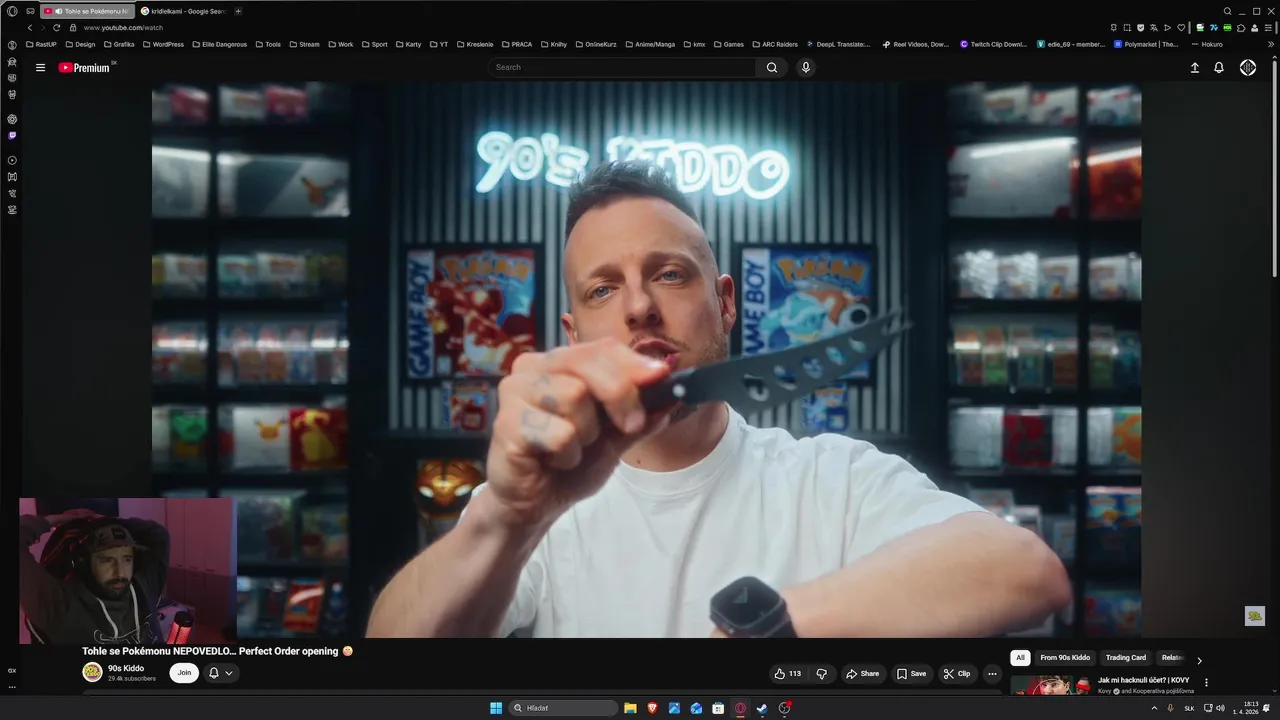Open the Opera GX menu logo
Viewport: 1280px width, 720px height.
pyautogui.click(x=12, y=11)
